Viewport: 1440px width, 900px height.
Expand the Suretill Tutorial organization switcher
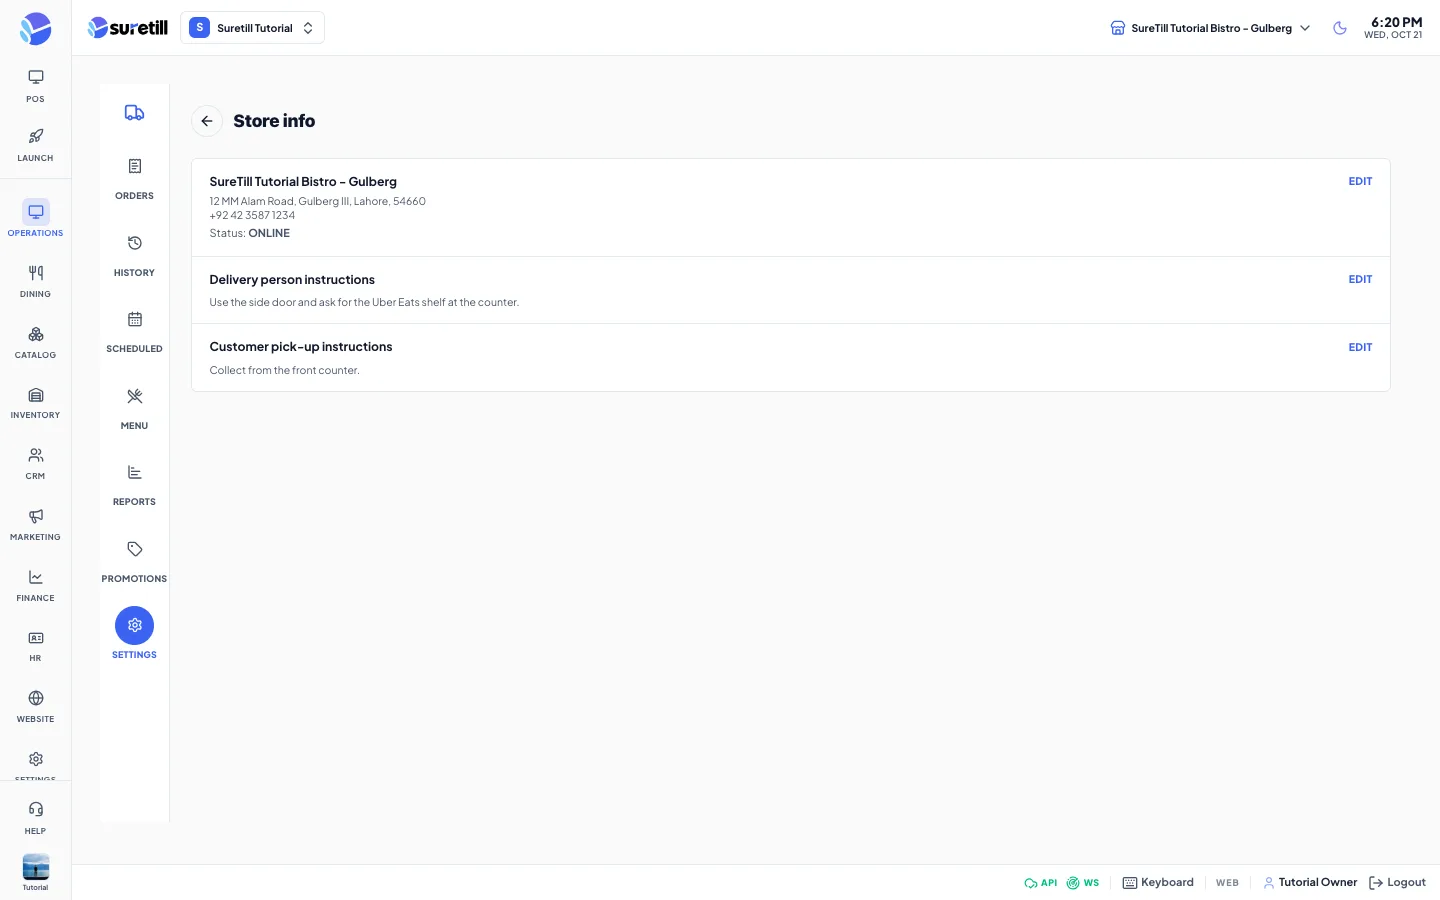point(252,28)
